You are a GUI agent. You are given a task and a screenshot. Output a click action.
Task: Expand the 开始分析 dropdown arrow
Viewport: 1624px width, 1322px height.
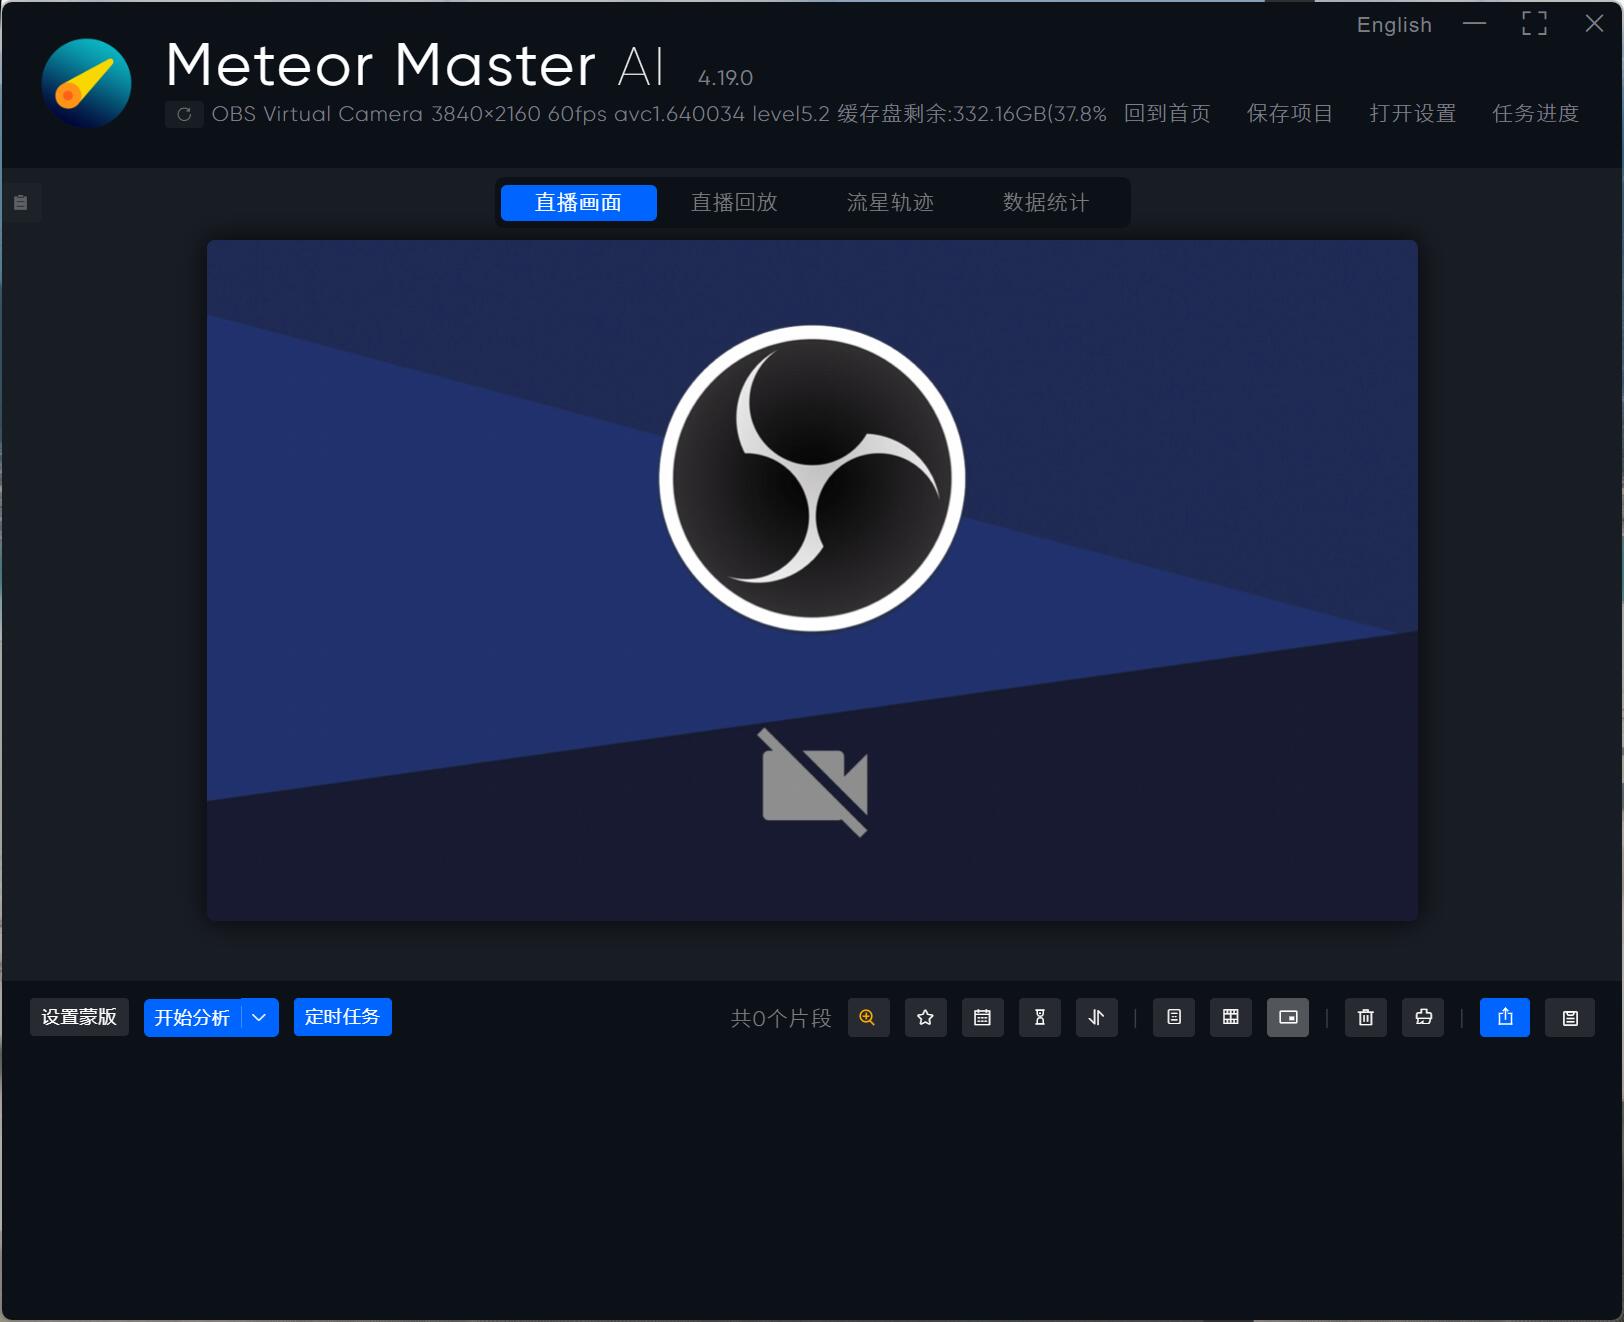pos(259,1017)
